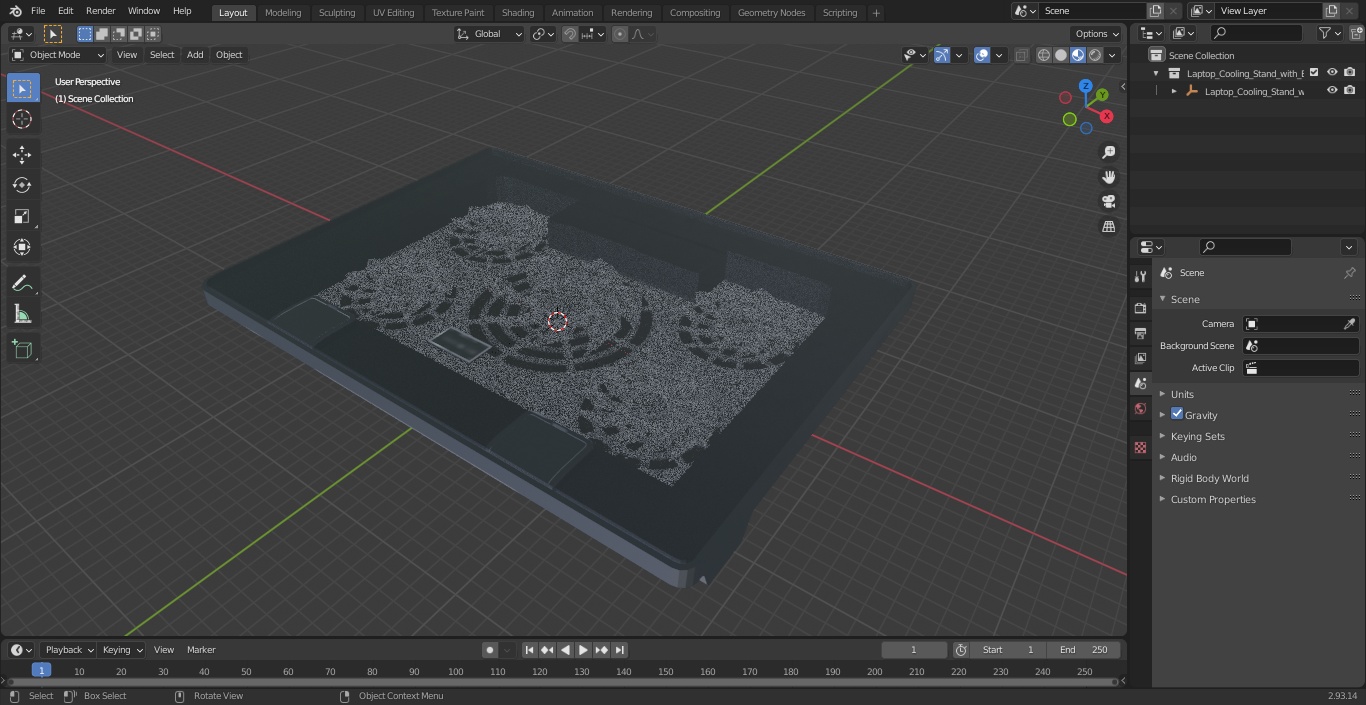Activate the Annotate pencil tool
The width and height of the screenshot is (1366, 705).
coord(22,284)
